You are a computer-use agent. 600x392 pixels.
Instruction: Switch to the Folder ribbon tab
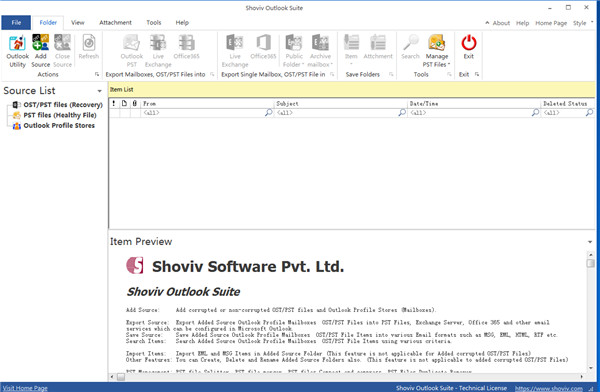point(48,23)
